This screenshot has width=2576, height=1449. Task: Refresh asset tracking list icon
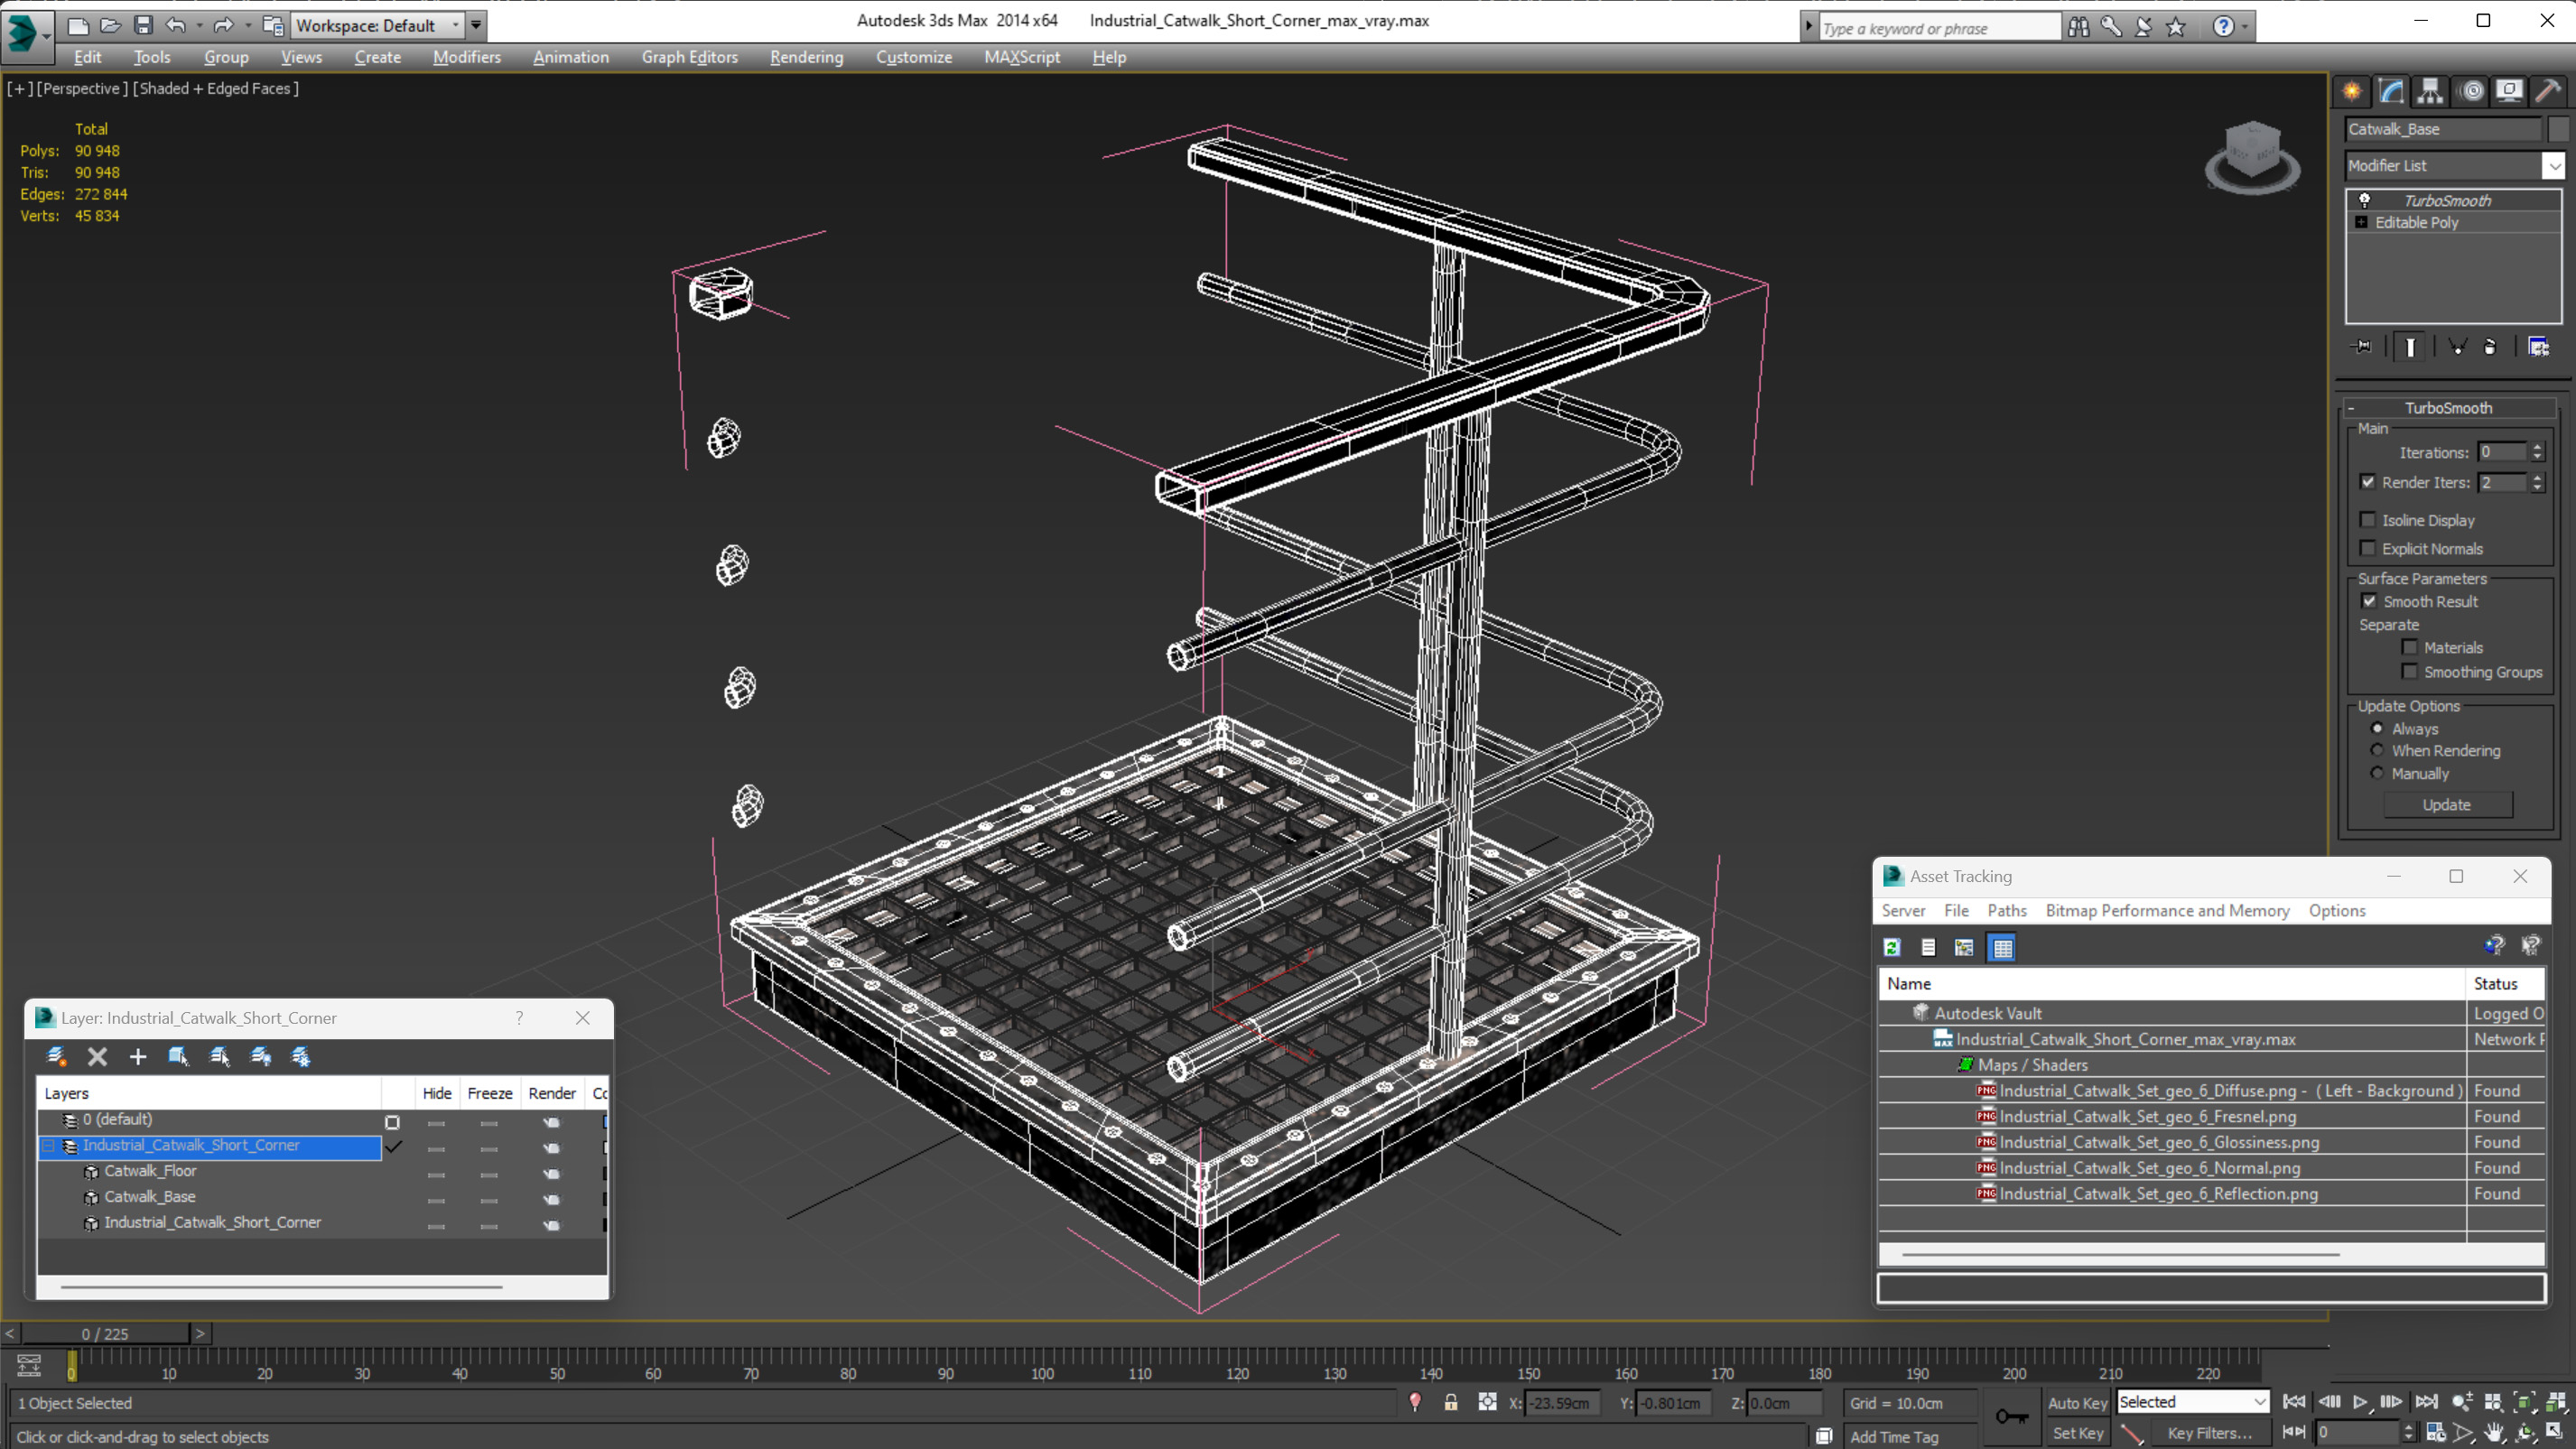tap(1892, 947)
